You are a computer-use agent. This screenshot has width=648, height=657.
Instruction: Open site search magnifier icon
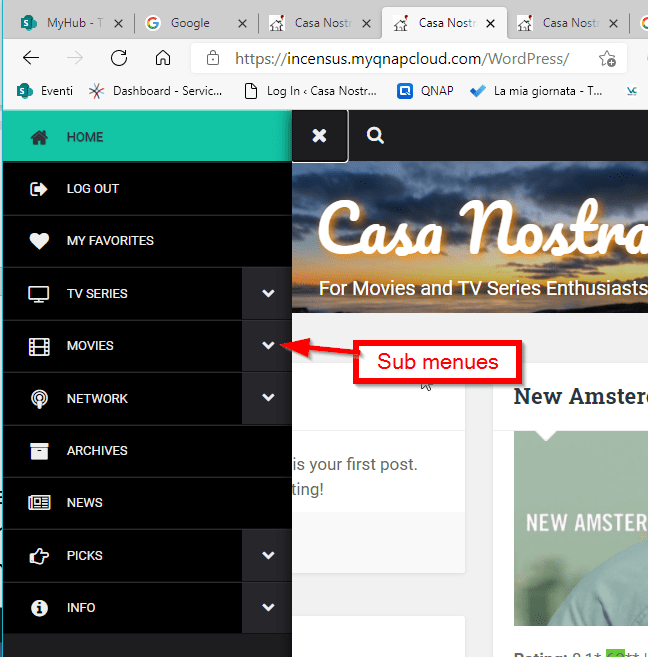375,136
